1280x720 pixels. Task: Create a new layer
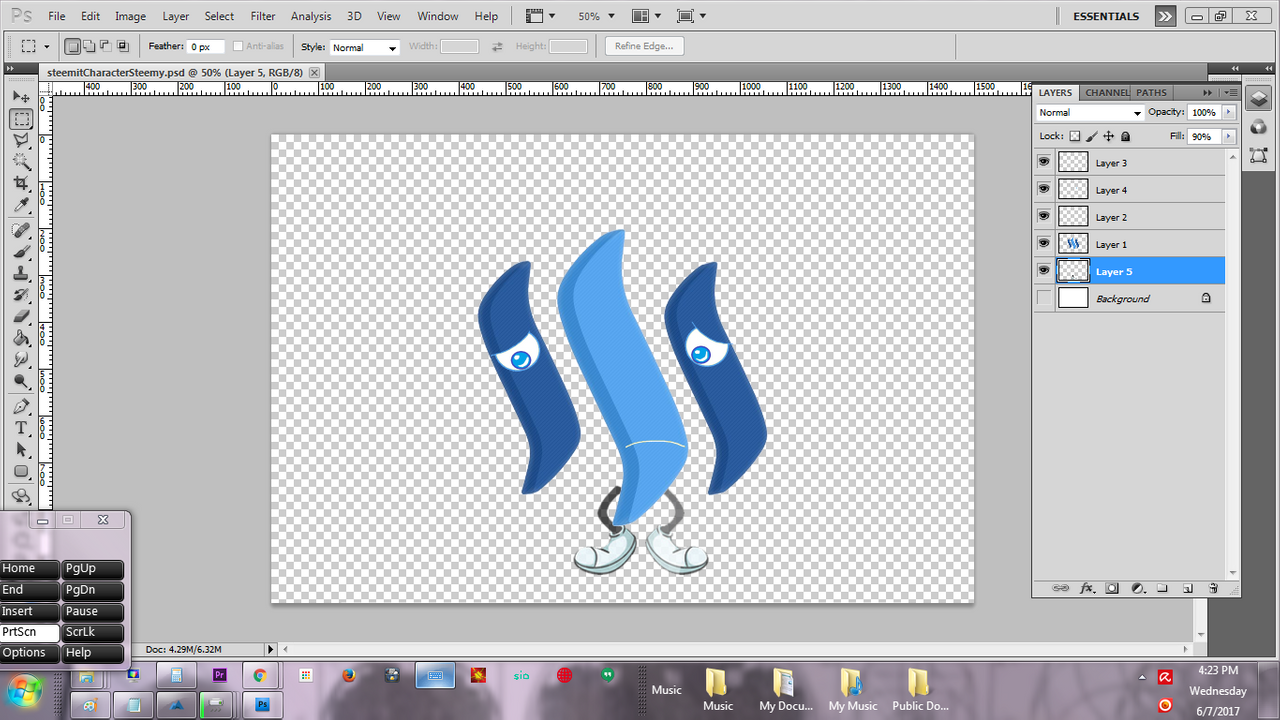[x=1188, y=588]
